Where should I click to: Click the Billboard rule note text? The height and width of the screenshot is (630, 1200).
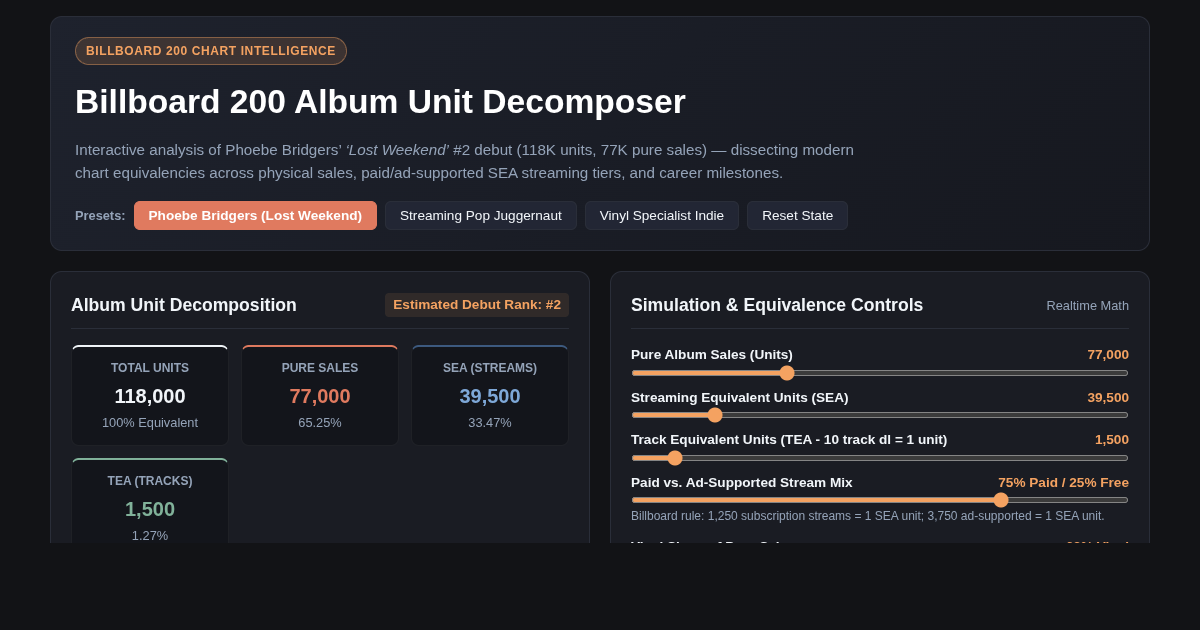(x=868, y=516)
